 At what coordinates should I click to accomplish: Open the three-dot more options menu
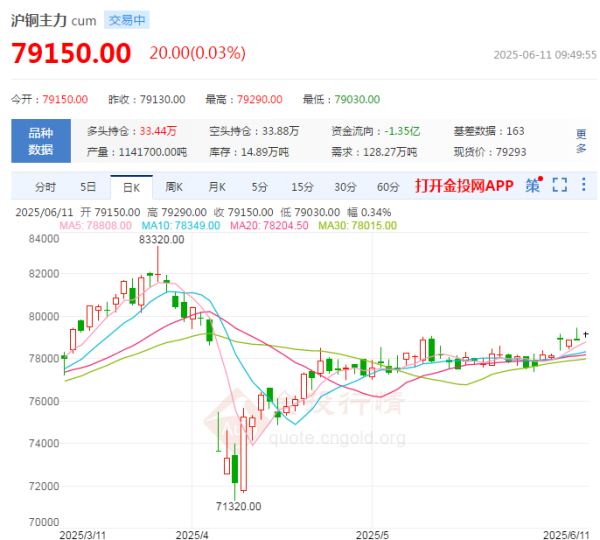(584, 184)
